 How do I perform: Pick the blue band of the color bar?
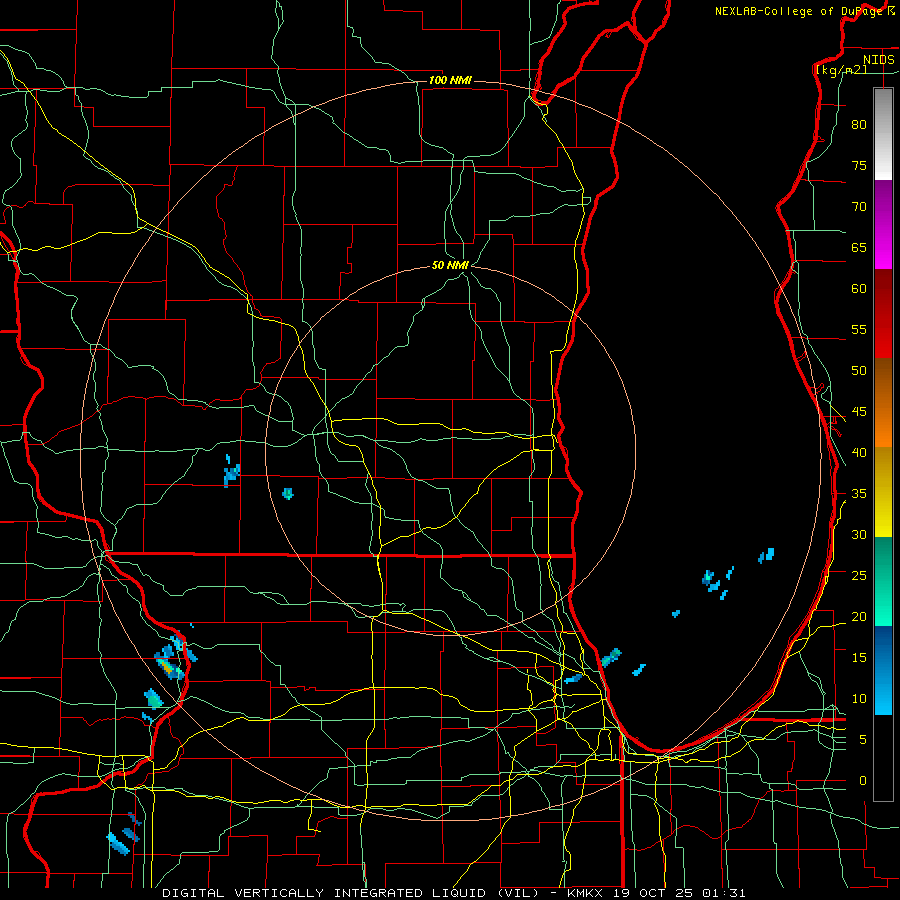pos(883,670)
